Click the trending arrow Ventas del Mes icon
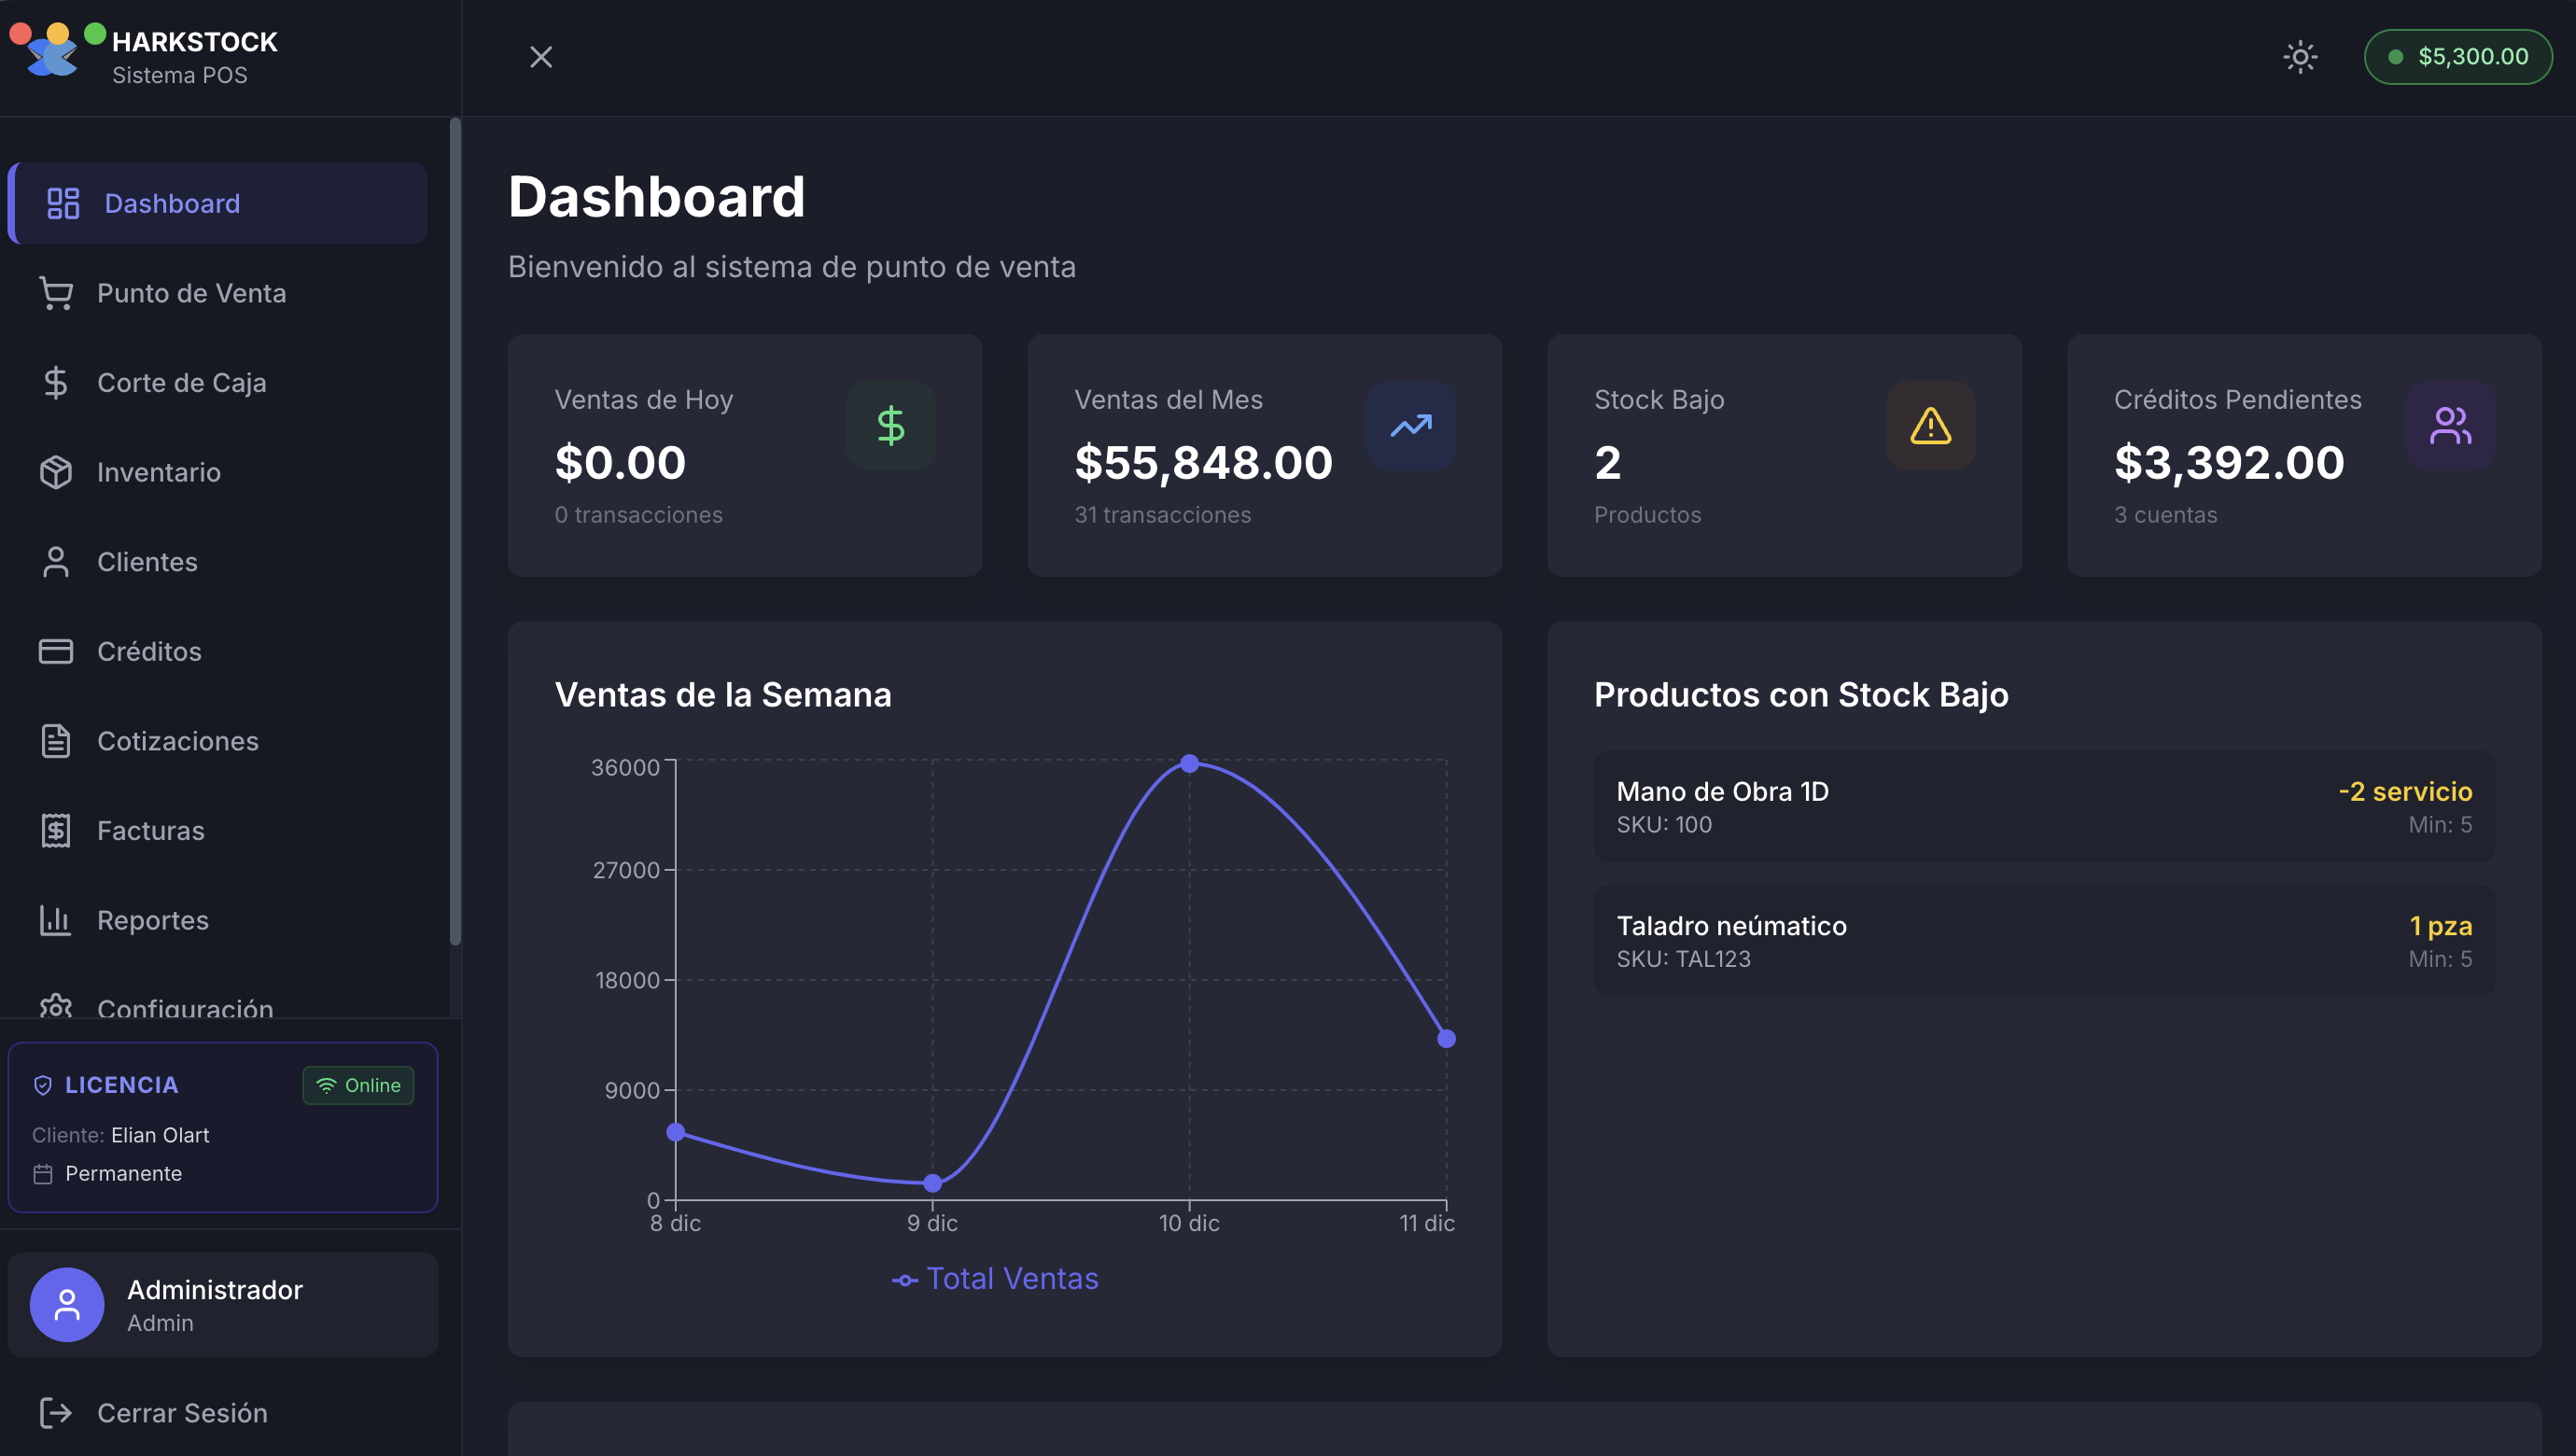The width and height of the screenshot is (2576, 1456). point(1410,426)
